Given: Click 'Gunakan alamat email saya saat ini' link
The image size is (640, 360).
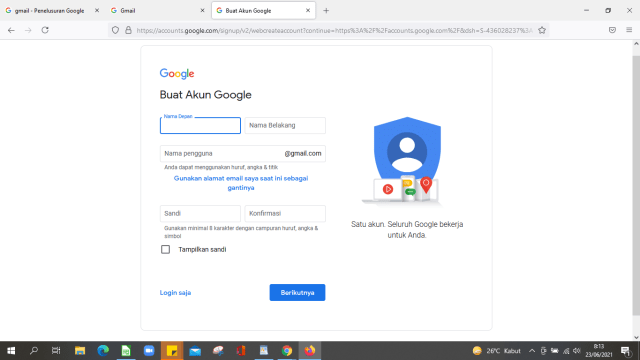Looking at the screenshot, I should pos(241,183).
